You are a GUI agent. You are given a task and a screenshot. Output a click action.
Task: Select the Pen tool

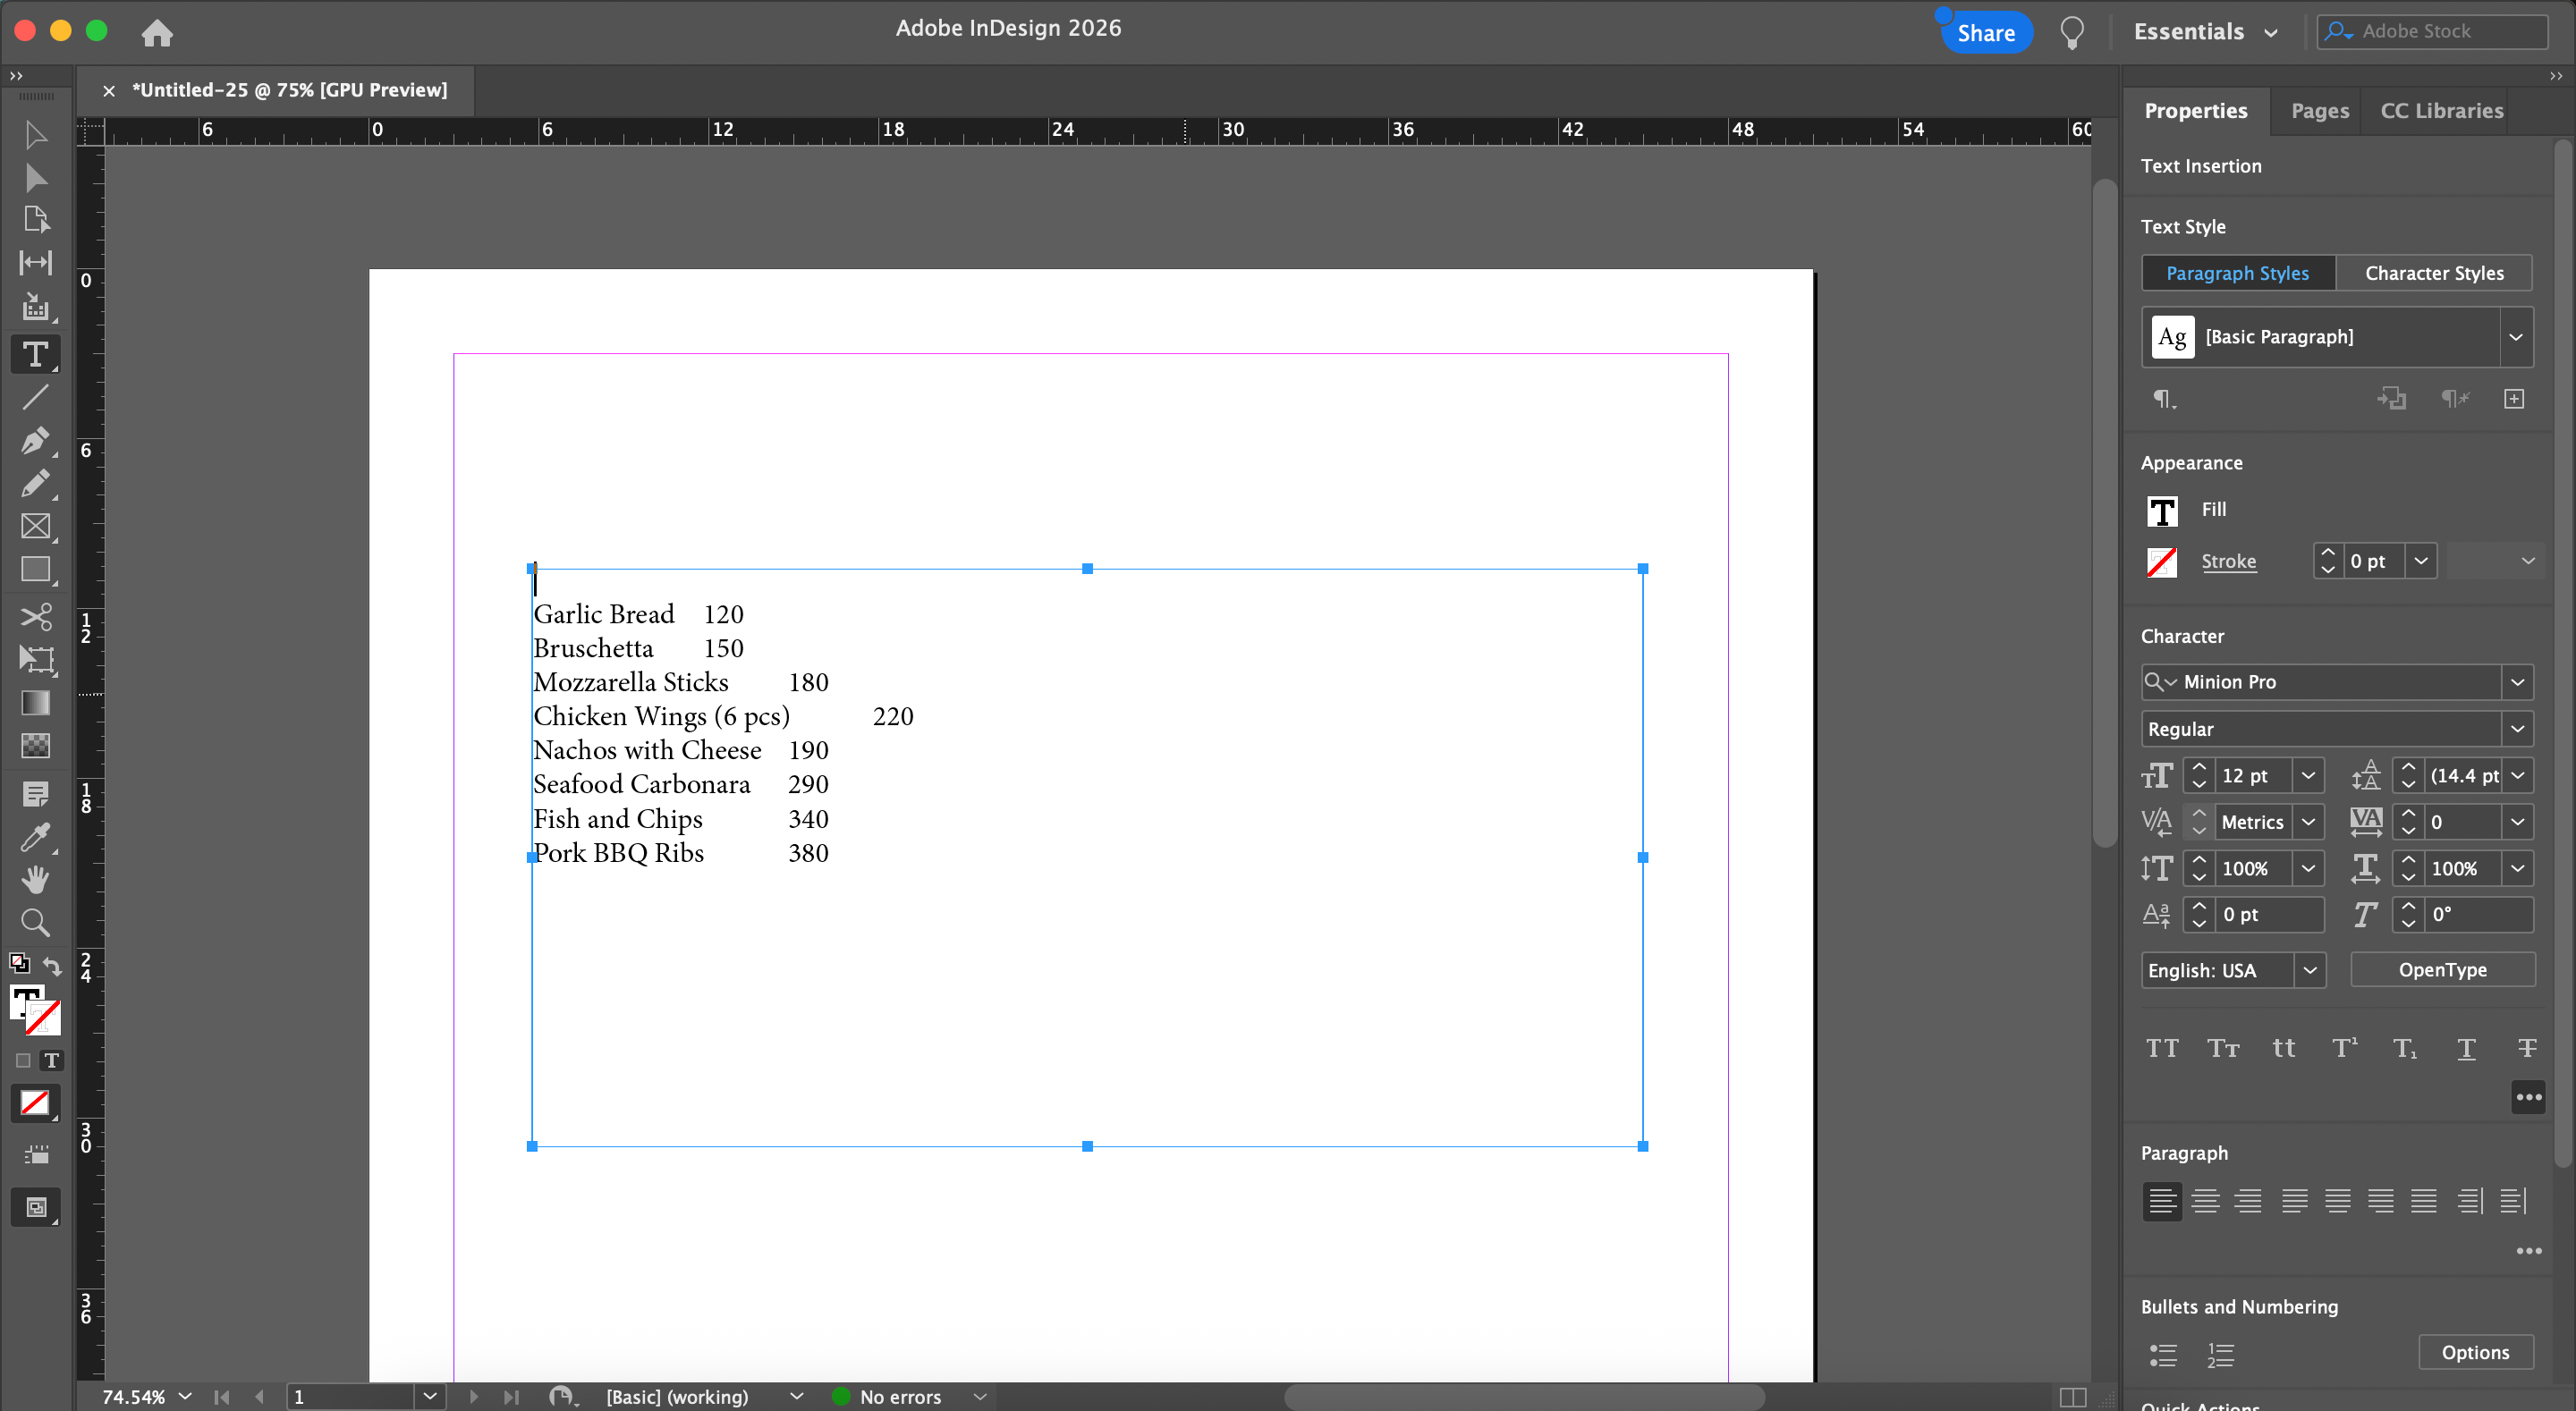click(35, 441)
